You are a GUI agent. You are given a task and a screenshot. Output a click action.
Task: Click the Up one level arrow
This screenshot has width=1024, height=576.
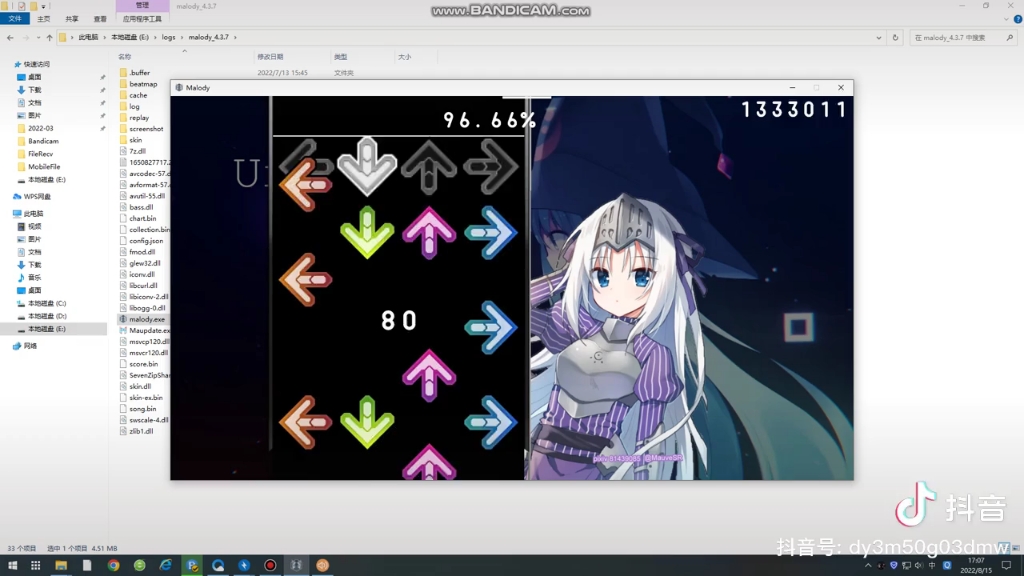(x=49, y=38)
